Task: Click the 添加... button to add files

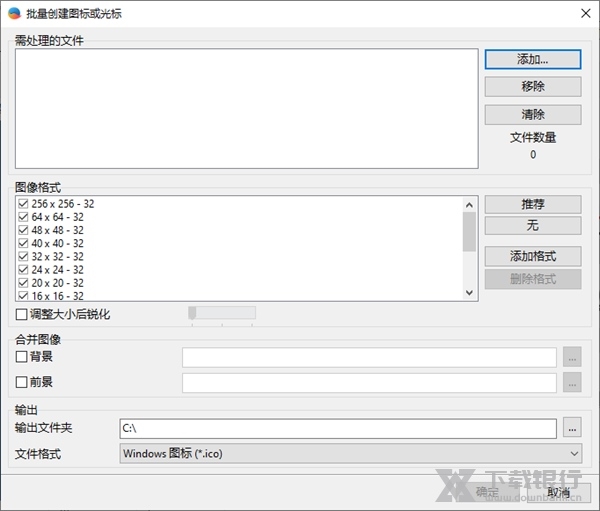Action: tap(533, 59)
